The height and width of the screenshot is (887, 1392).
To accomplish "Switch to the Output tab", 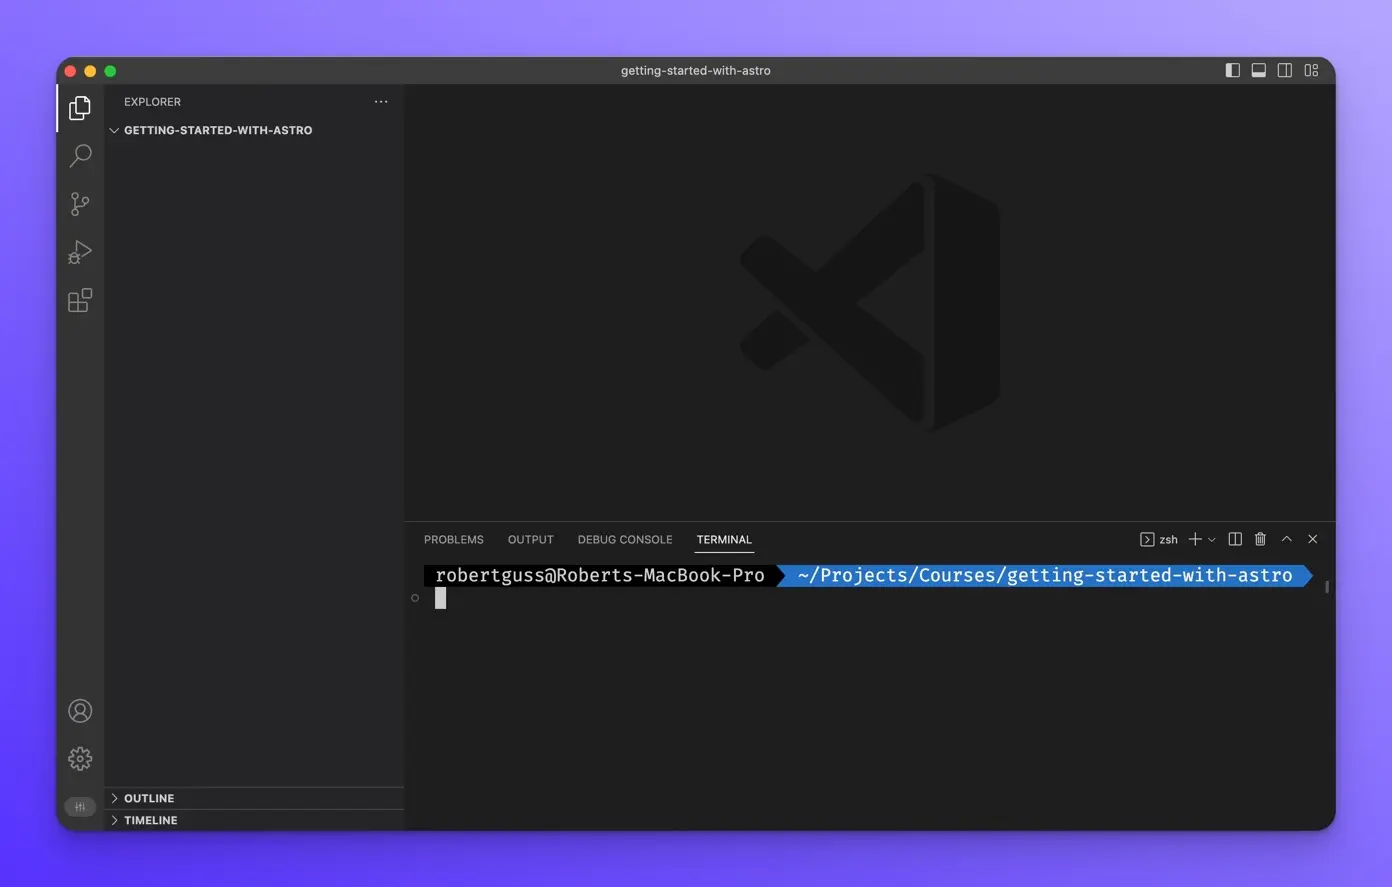I will pyautogui.click(x=531, y=539).
